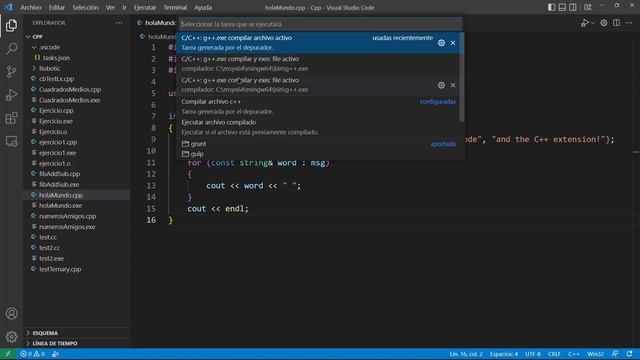Open the Archivo menu
The image size is (640, 360).
tap(31, 7)
